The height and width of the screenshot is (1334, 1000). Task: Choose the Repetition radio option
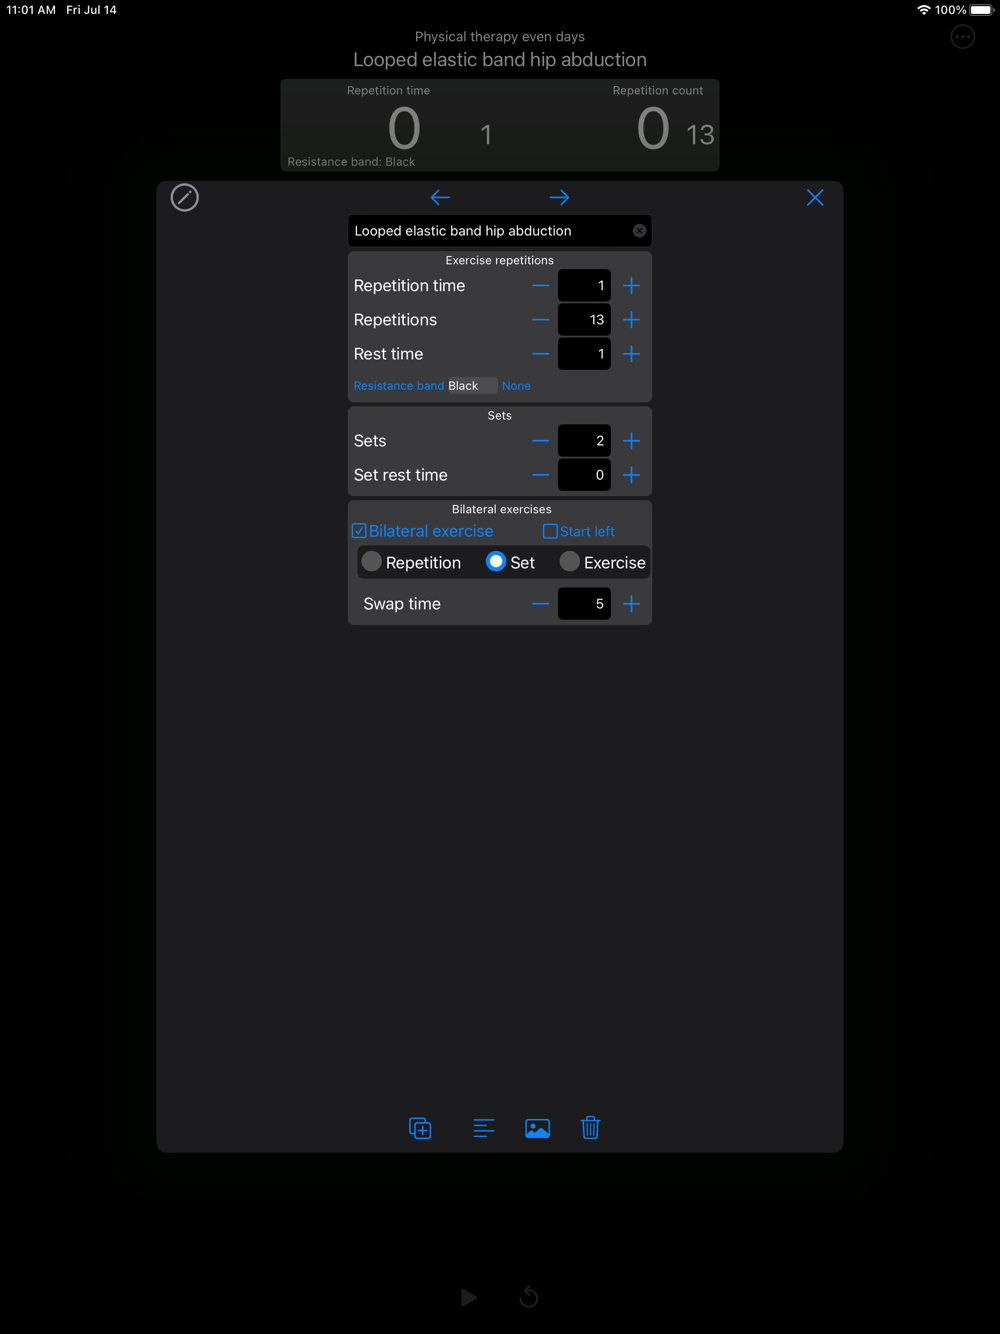[x=371, y=562]
